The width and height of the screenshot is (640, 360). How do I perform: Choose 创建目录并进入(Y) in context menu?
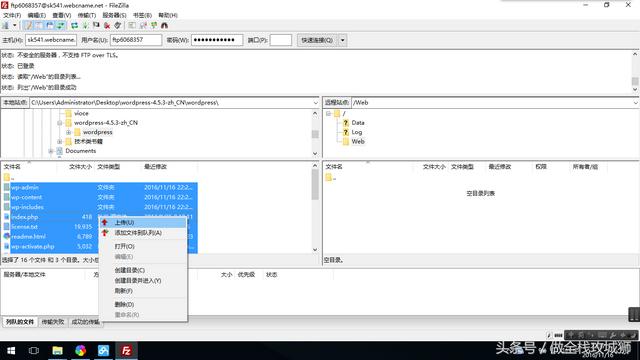143,280
